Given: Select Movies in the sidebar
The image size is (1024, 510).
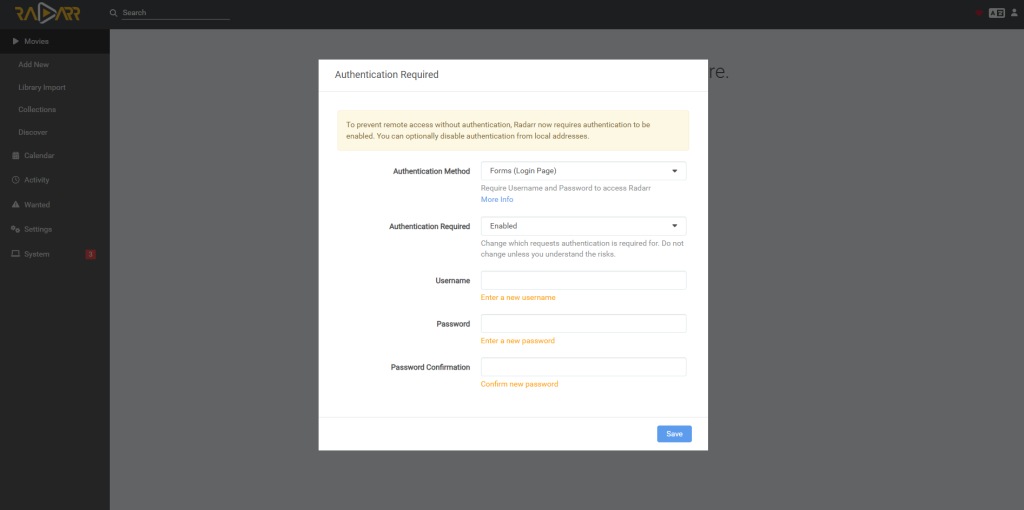Looking at the screenshot, I should tap(36, 41).
